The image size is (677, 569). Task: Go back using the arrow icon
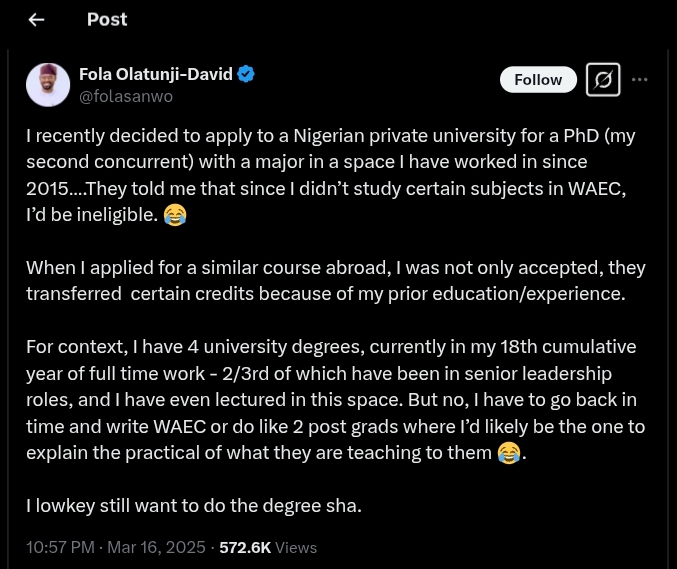(x=36, y=20)
